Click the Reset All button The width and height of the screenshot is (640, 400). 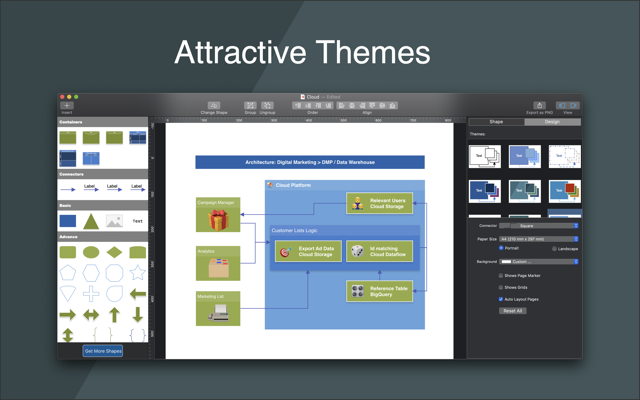513,311
